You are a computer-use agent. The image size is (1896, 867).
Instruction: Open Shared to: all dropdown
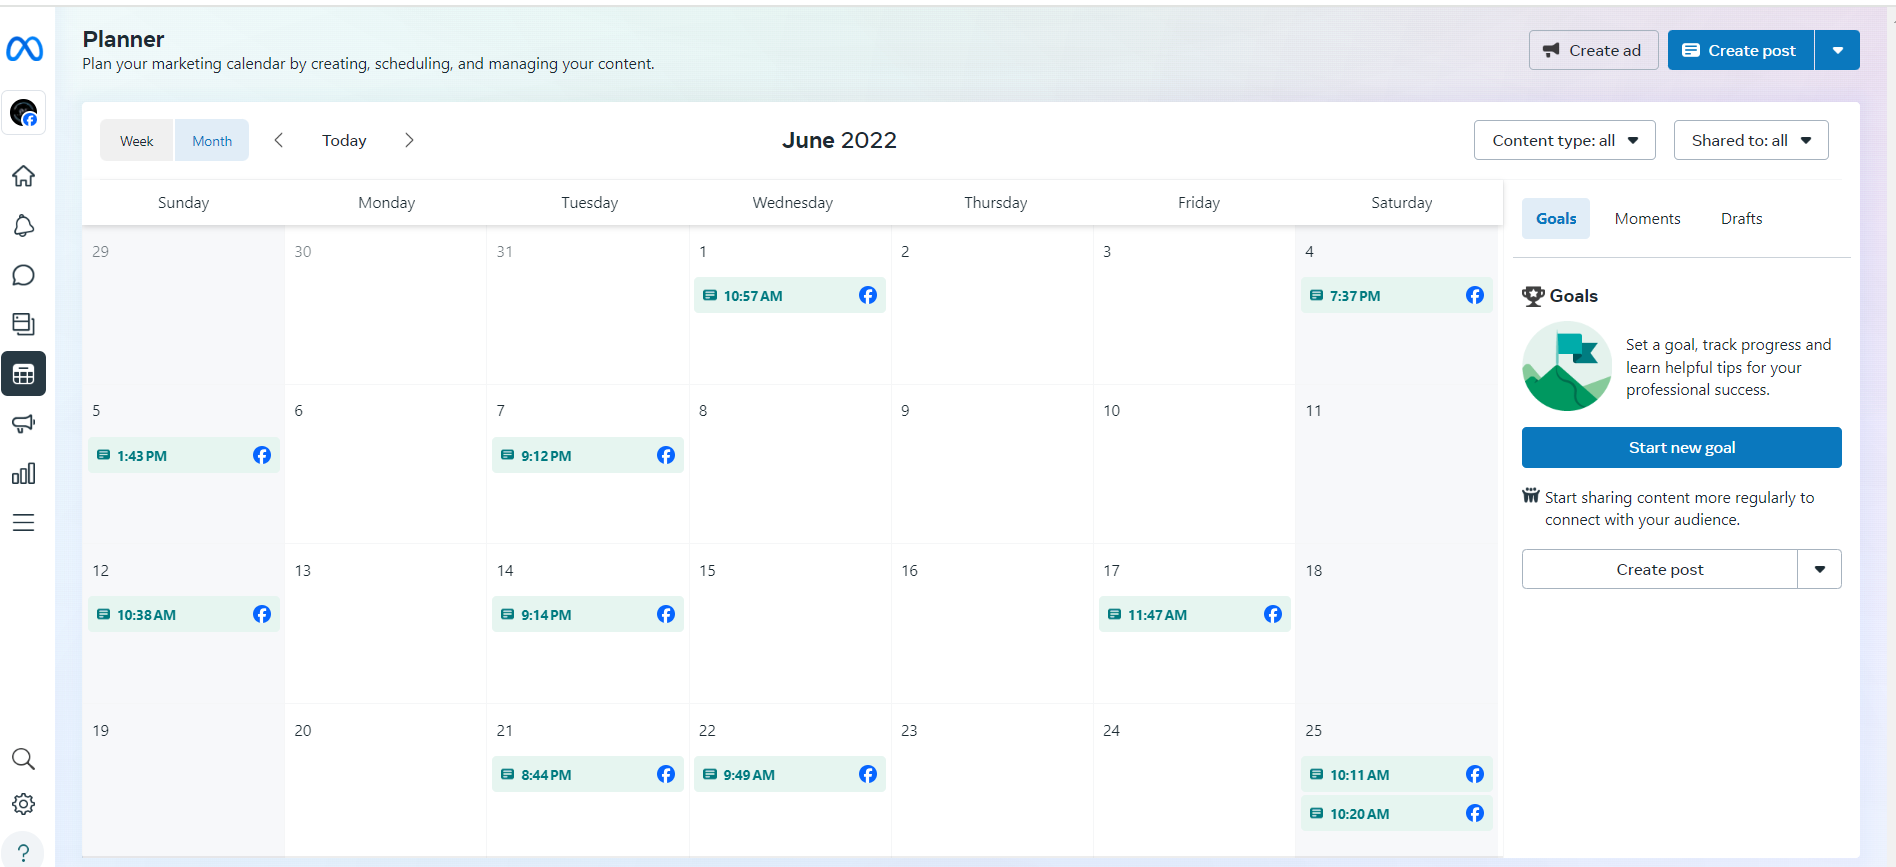1751,140
